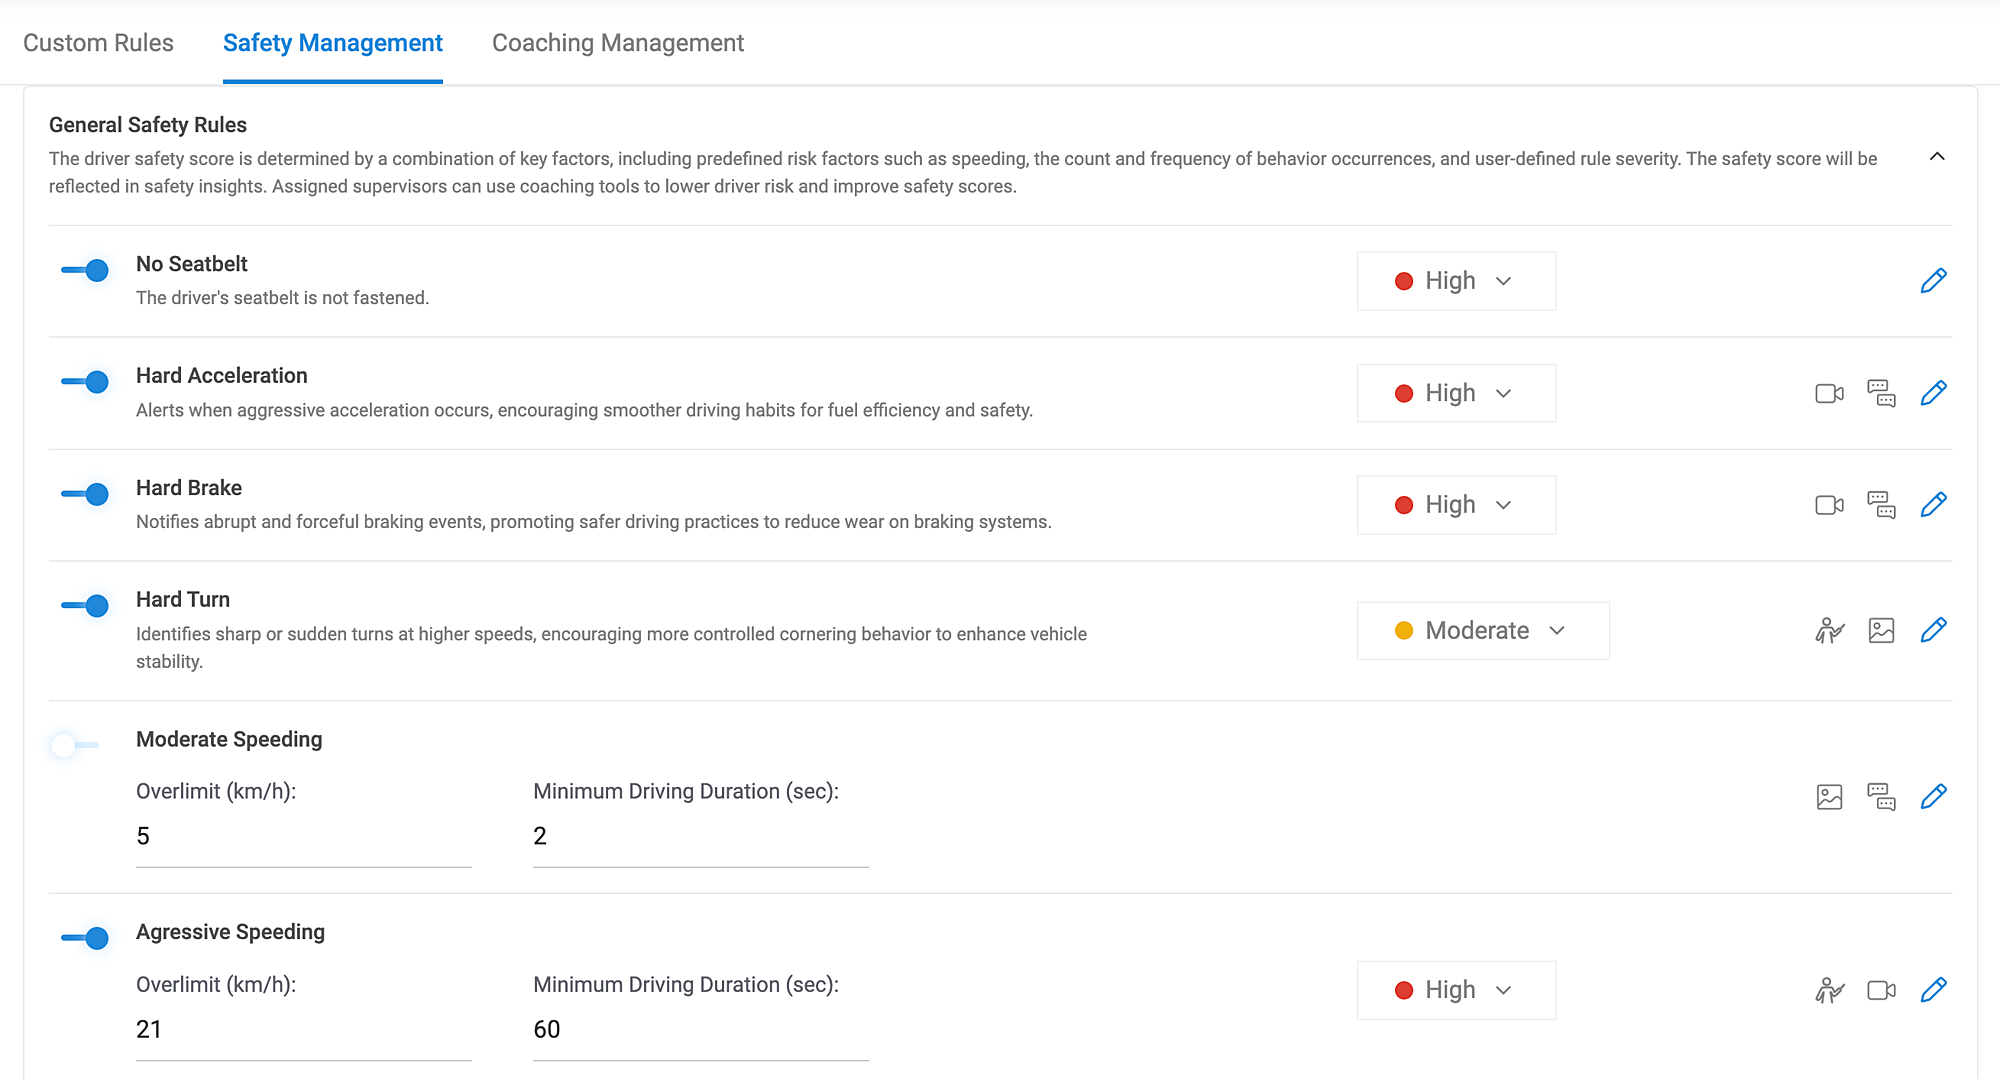Image resolution: width=2000 pixels, height=1079 pixels.
Task: Click Moderate Speeding Minimum Driving Duration field
Action: click(x=700, y=837)
